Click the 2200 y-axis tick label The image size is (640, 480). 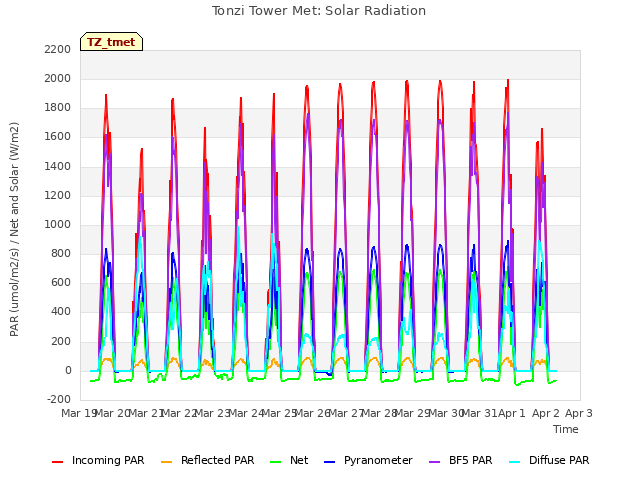[x=58, y=49]
